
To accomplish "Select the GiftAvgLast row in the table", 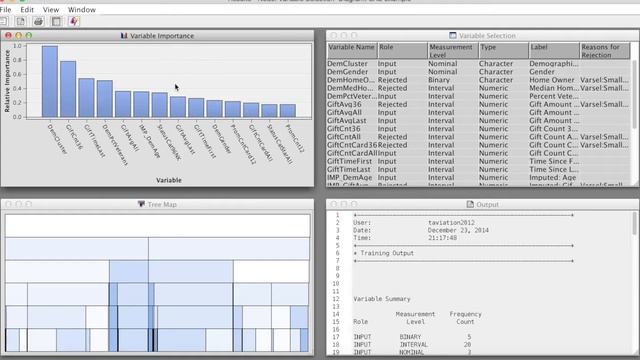I will tap(478, 121).
